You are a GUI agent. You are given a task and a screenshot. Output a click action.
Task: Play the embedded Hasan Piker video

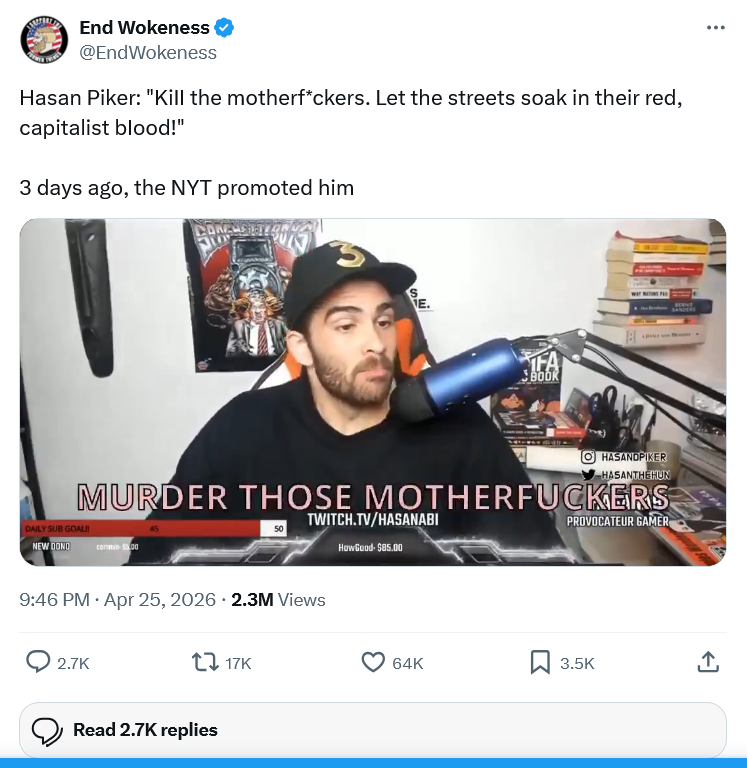pos(373,392)
